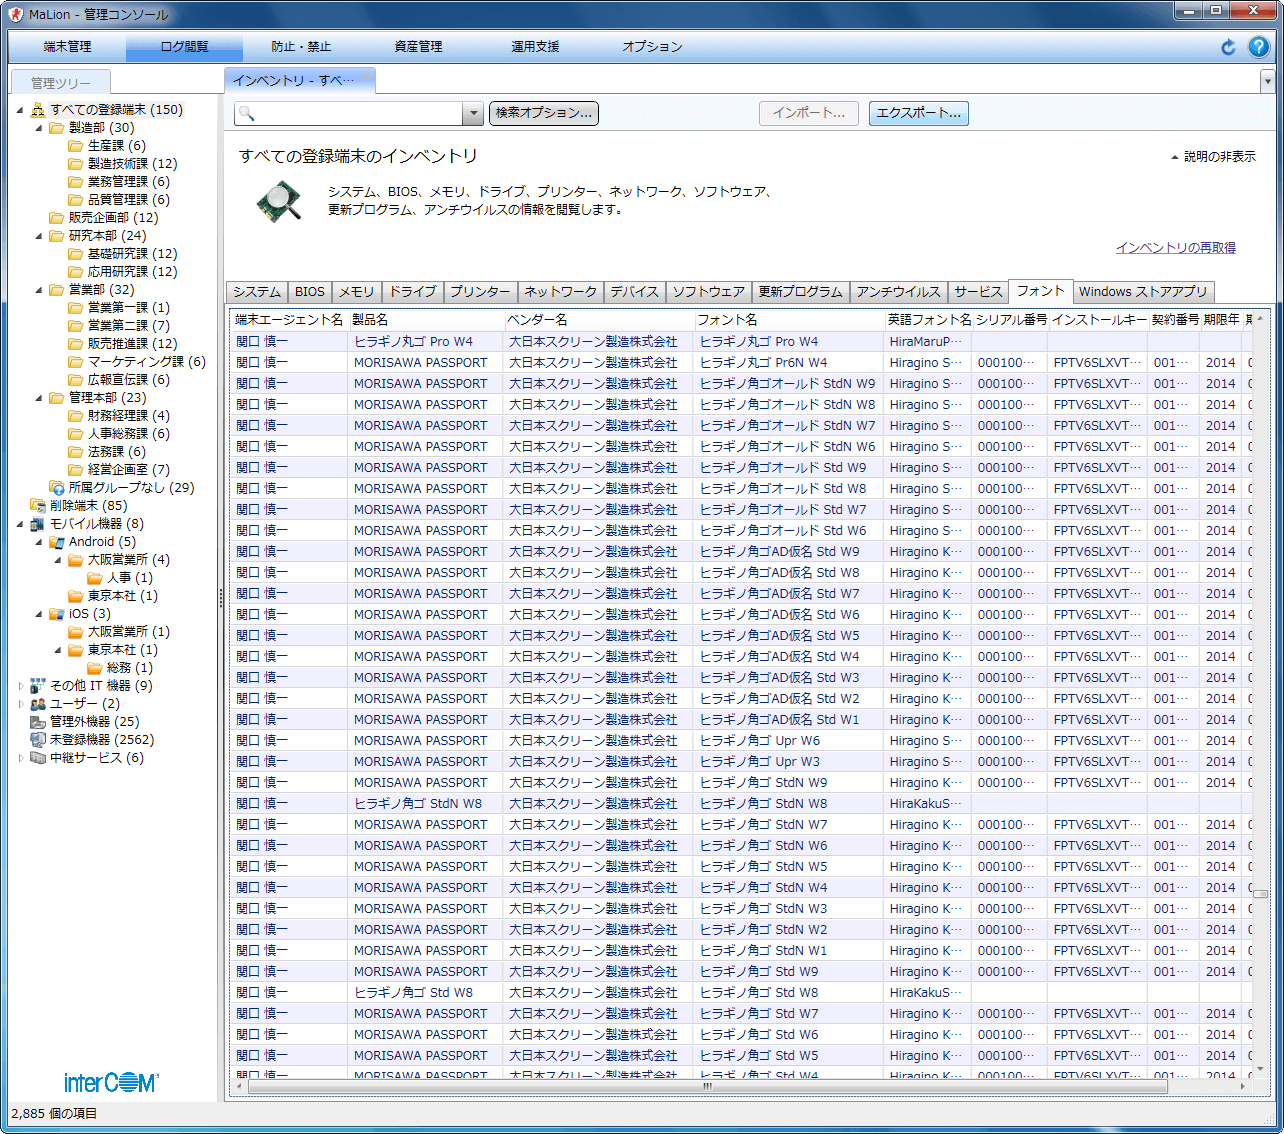
Task: Click the Android group icon in tree
Action: [57, 542]
